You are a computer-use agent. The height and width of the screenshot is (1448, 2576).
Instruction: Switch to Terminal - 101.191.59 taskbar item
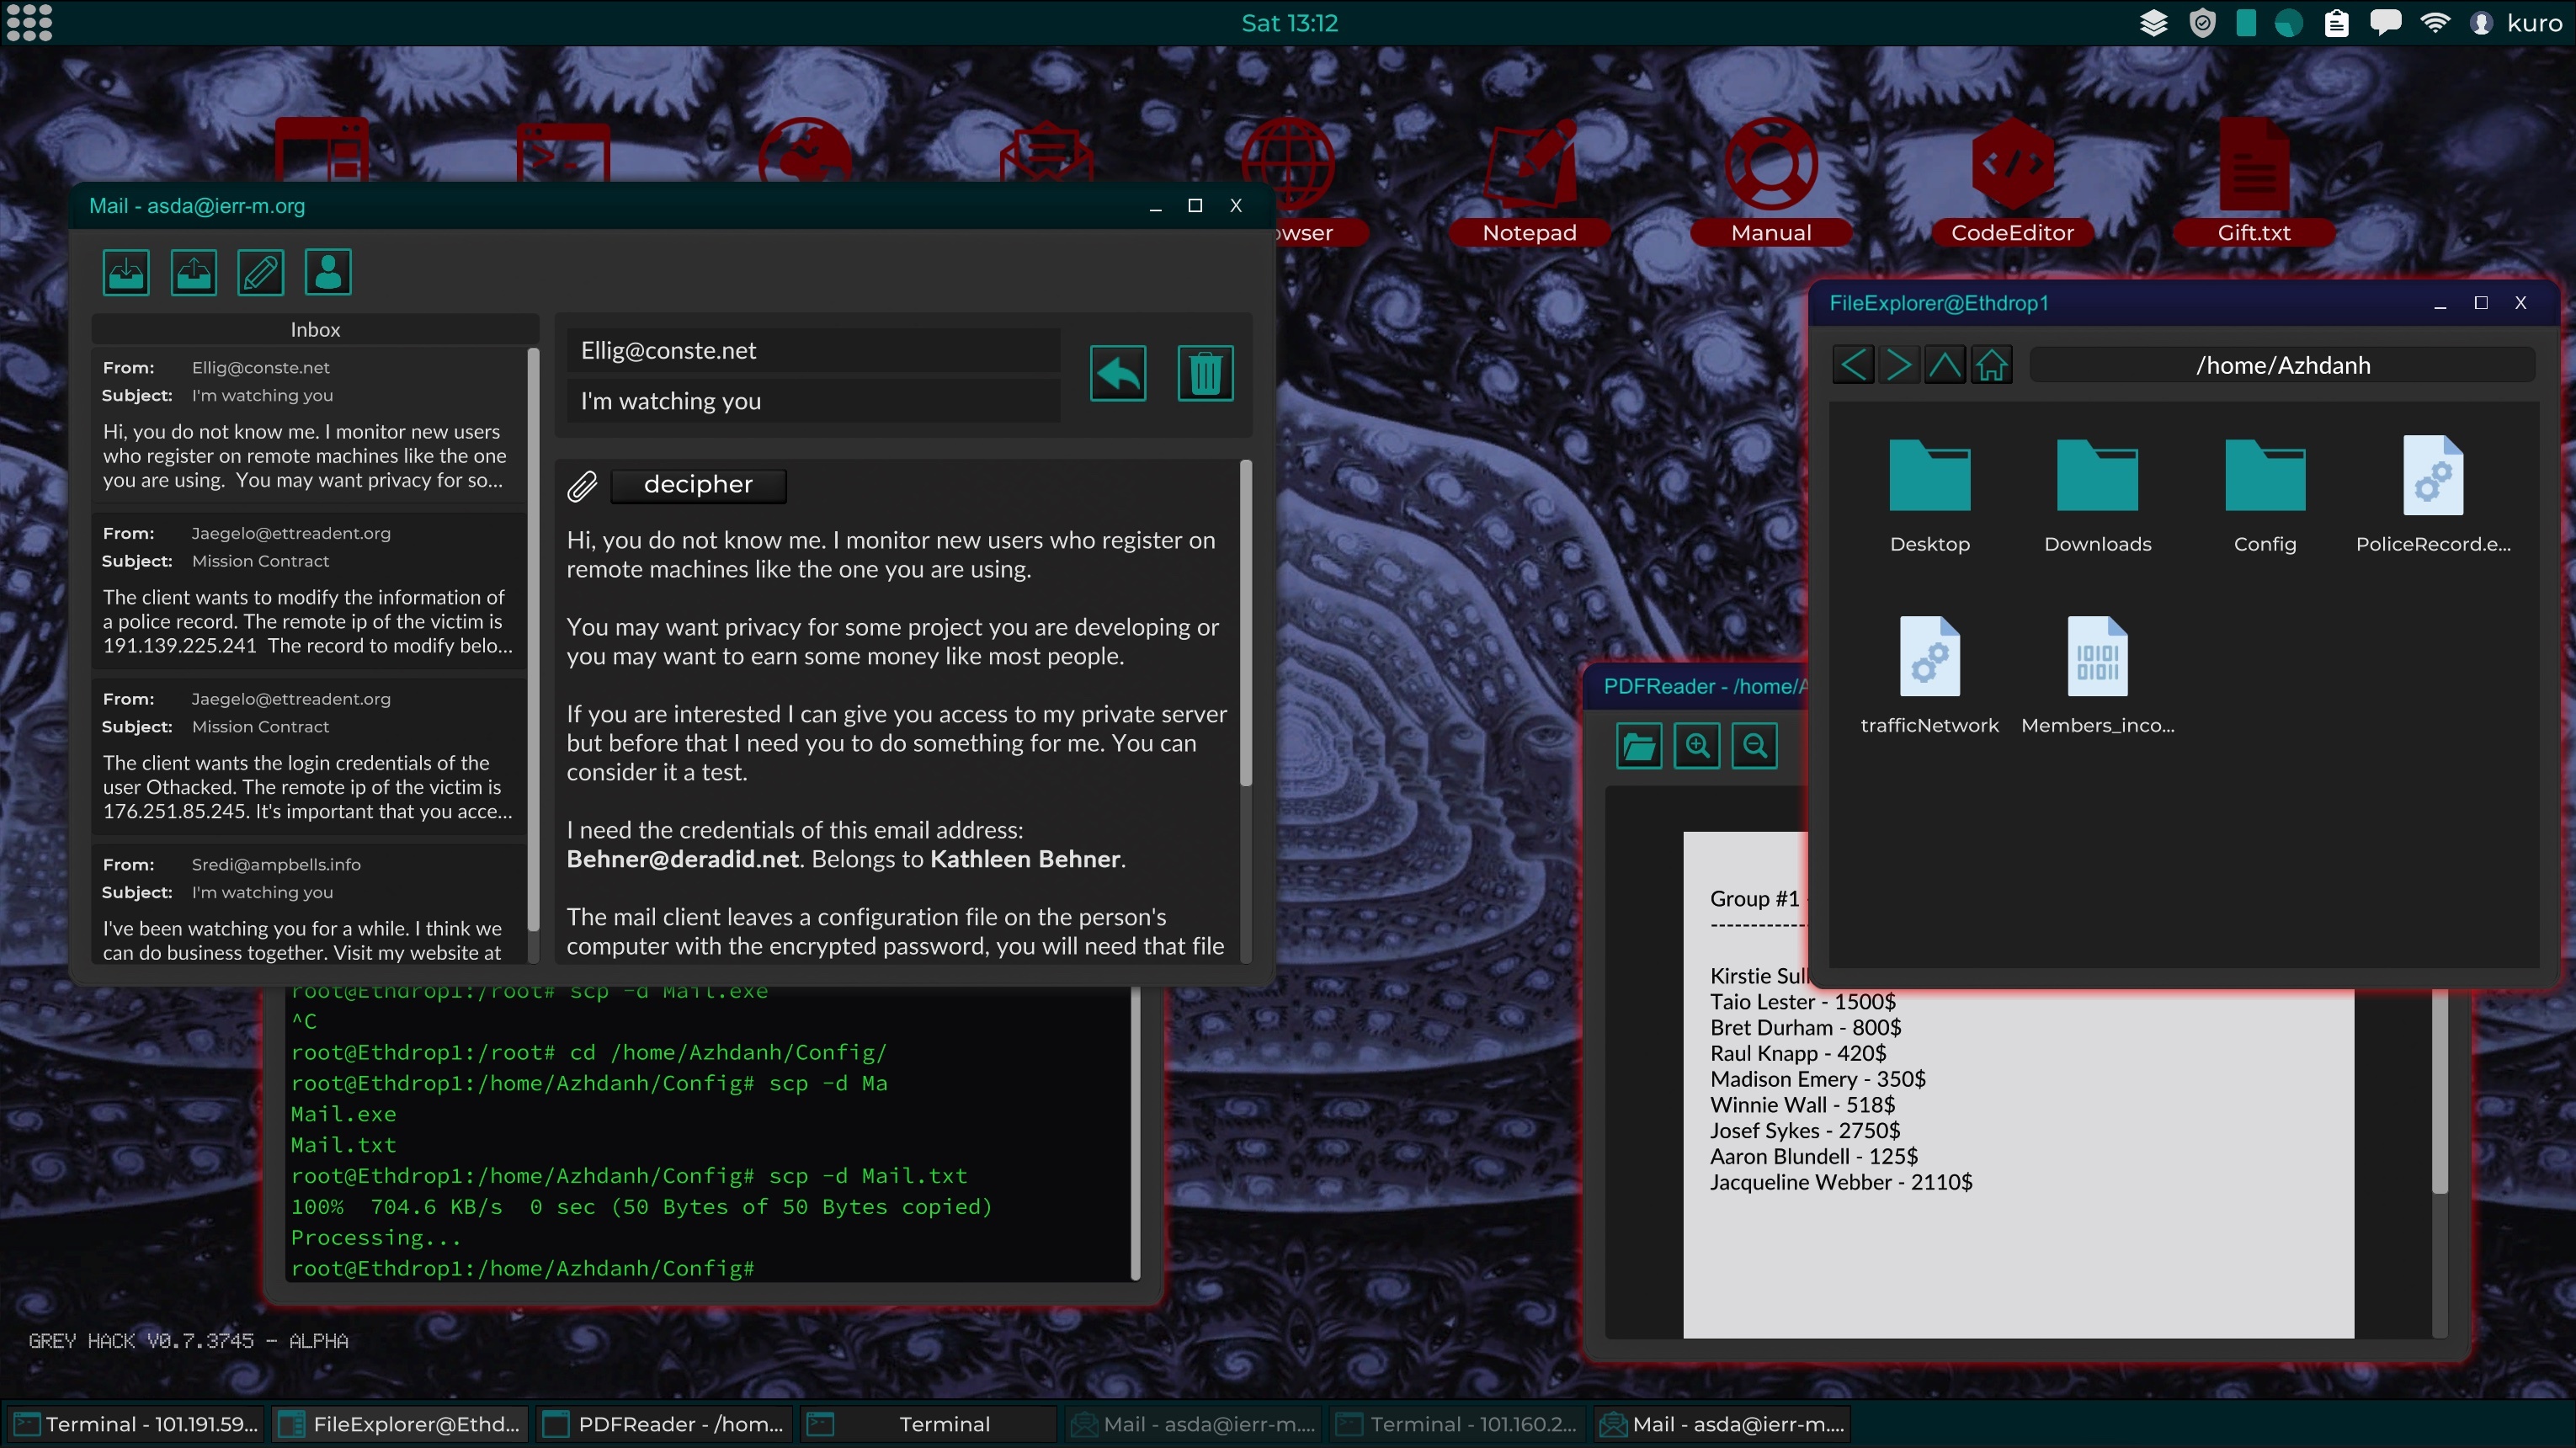137,1424
